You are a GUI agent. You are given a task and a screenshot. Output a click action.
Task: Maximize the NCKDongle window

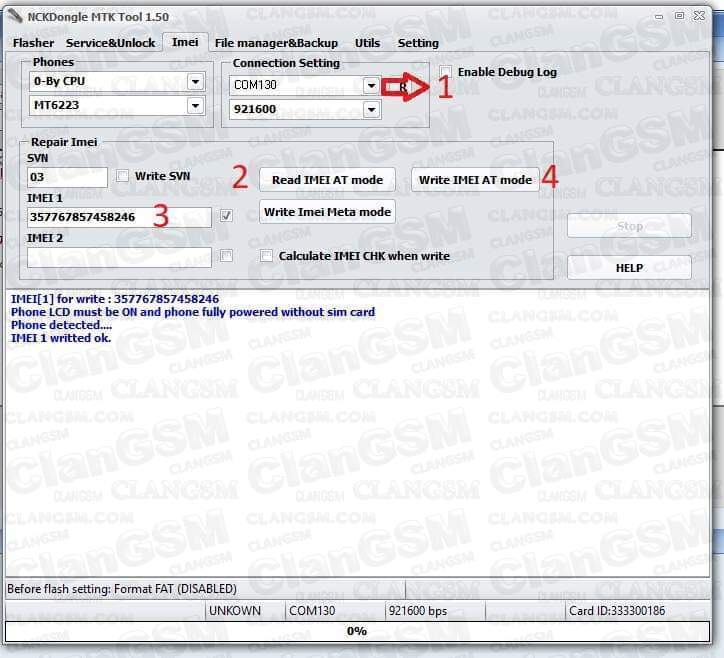point(679,16)
